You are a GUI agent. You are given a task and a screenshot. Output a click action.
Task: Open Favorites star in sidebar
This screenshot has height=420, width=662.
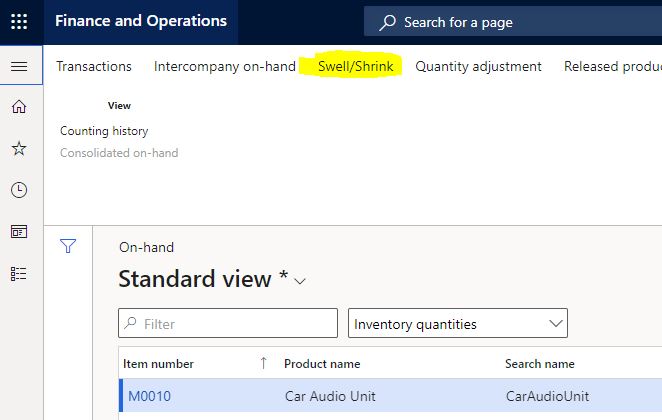coord(19,148)
